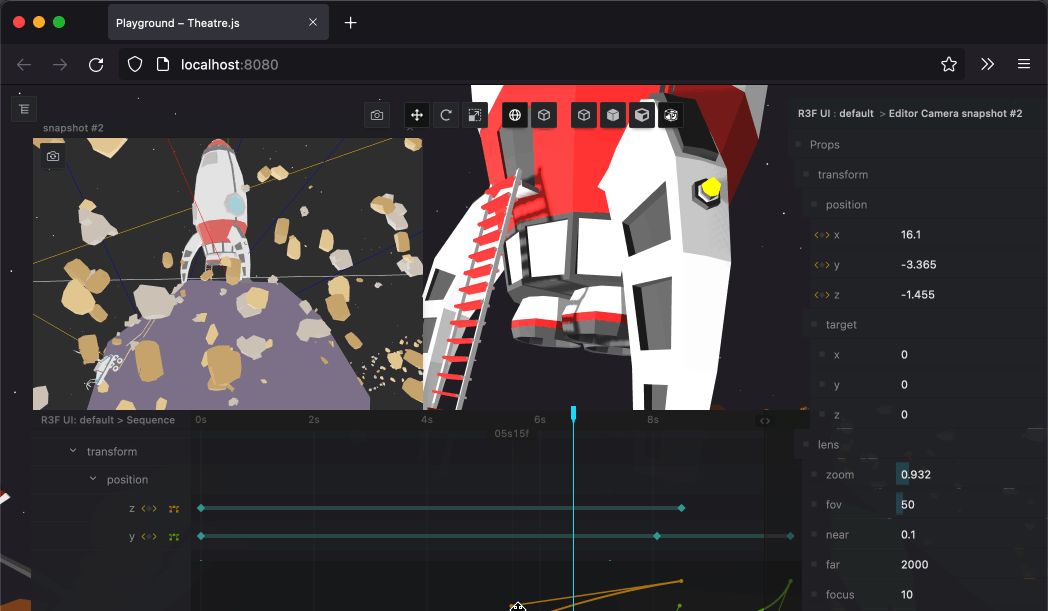Open a new browser tab

coord(350,23)
